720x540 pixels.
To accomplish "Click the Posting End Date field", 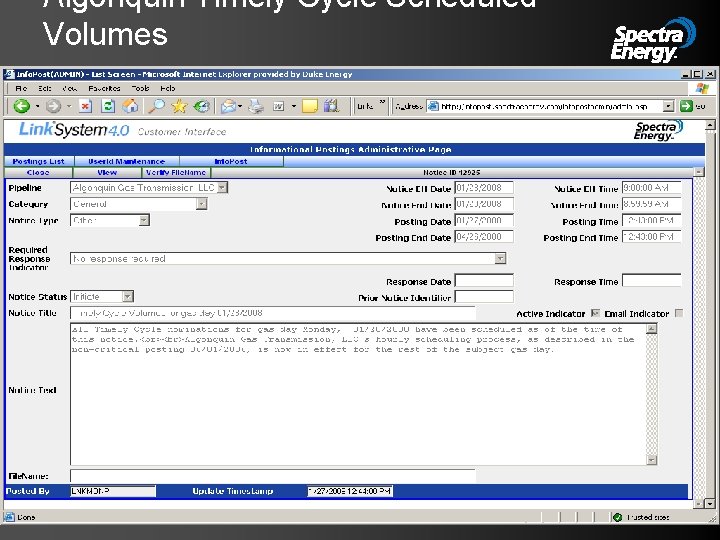I will (x=484, y=237).
